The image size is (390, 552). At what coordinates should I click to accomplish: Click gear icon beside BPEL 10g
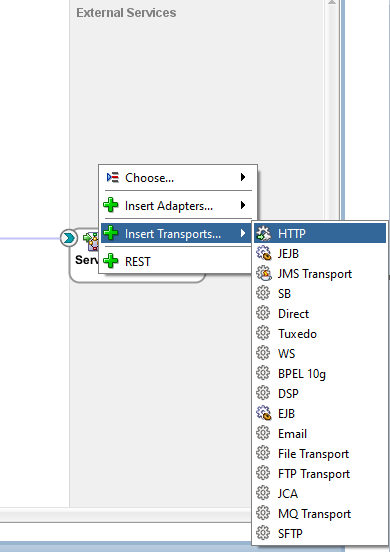click(263, 373)
